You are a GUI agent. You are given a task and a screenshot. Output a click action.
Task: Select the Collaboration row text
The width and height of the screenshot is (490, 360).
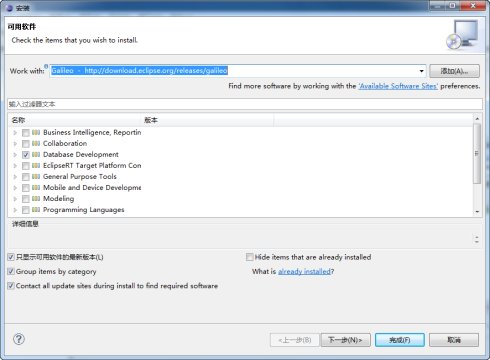[x=65, y=144]
